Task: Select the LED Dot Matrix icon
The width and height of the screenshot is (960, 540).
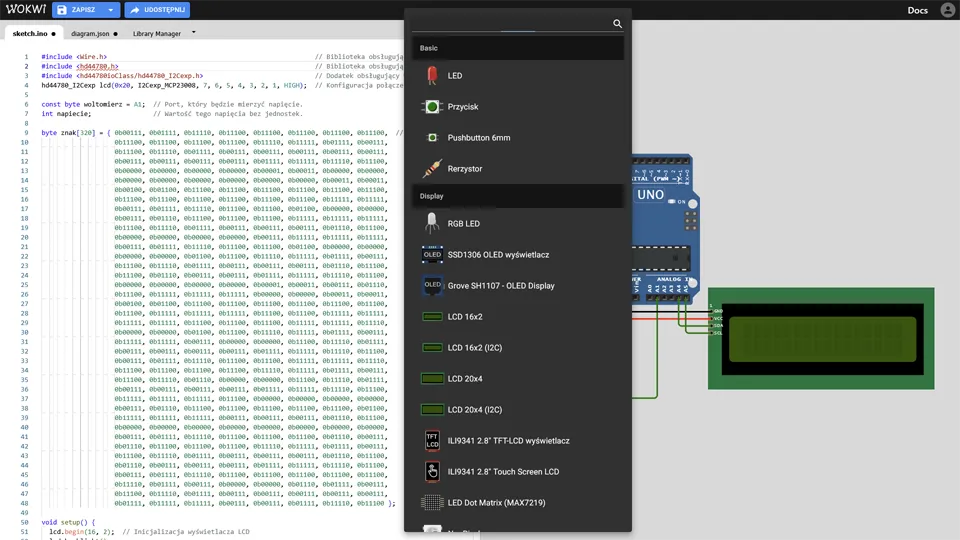Action: pyautogui.click(x=432, y=503)
